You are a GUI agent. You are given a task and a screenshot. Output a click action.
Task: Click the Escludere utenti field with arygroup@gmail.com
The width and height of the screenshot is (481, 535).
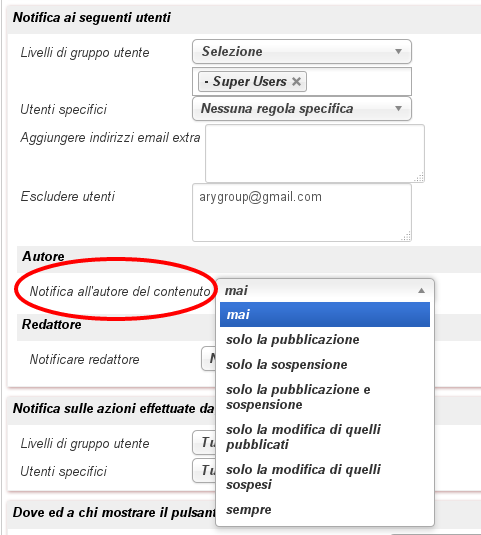click(302, 213)
